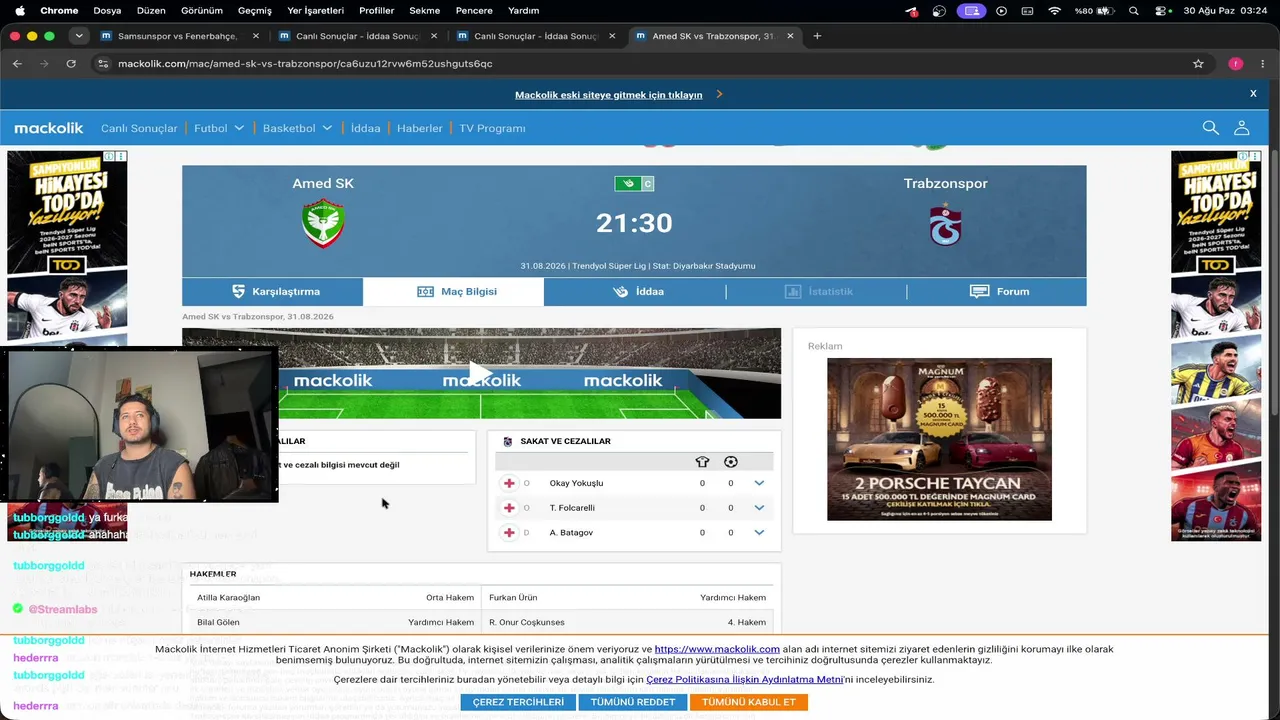1280x720 pixels.
Task: Open the Wi-Fi status menu
Action: (x=1054, y=11)
